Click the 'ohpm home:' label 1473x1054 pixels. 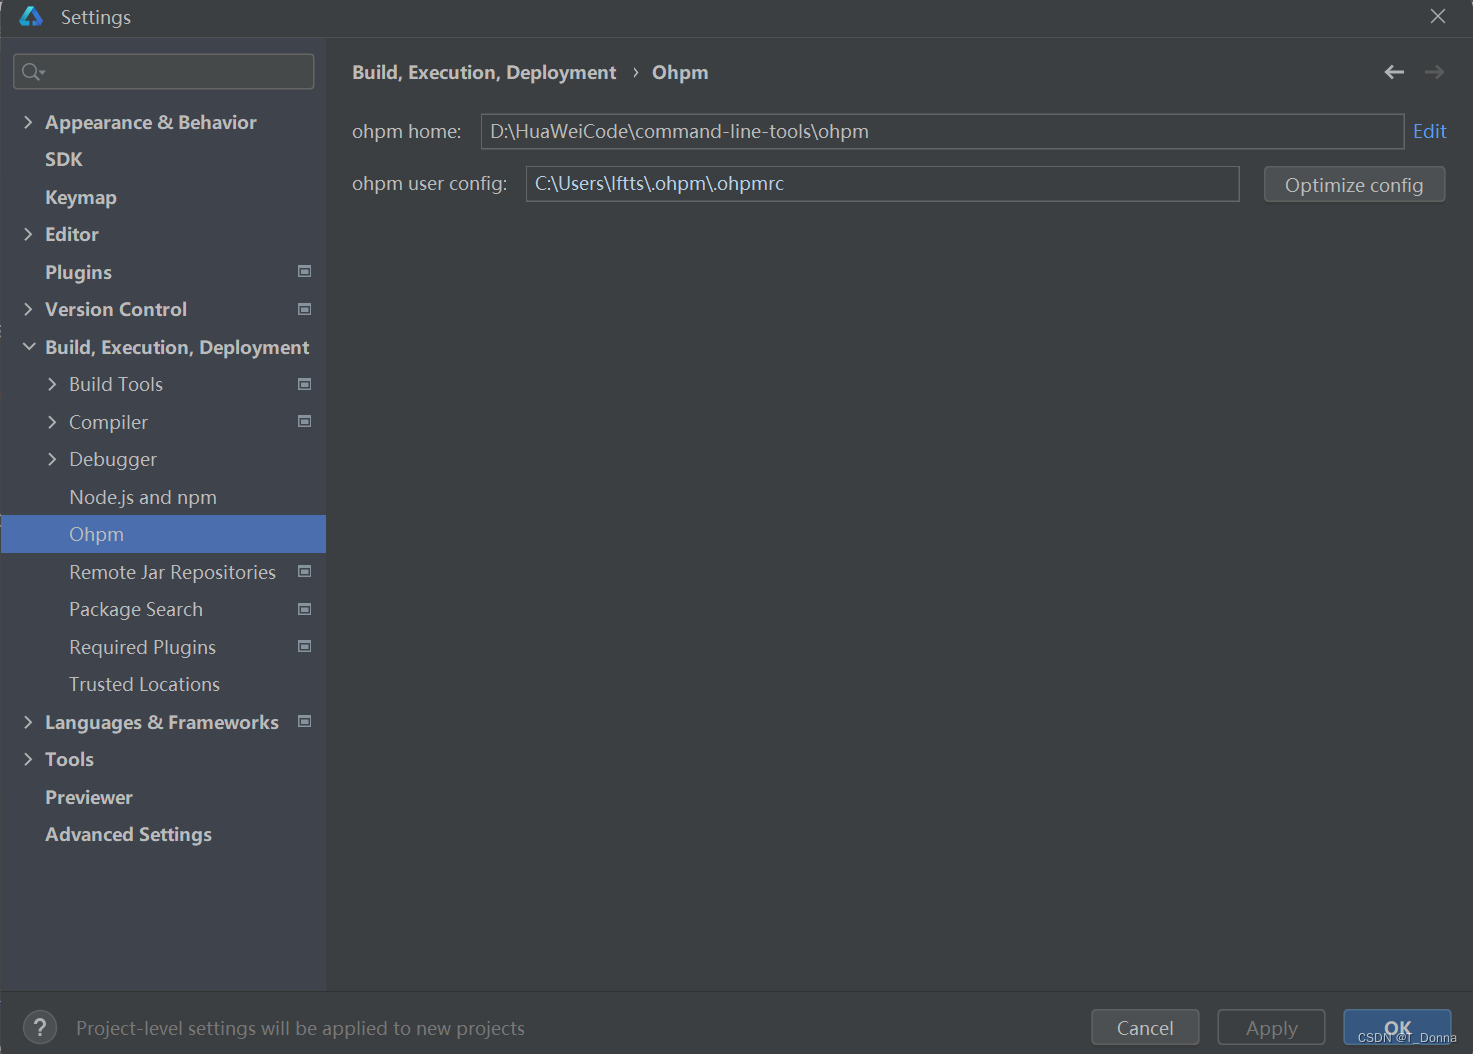pyautogui.click(x=407, y=131)
